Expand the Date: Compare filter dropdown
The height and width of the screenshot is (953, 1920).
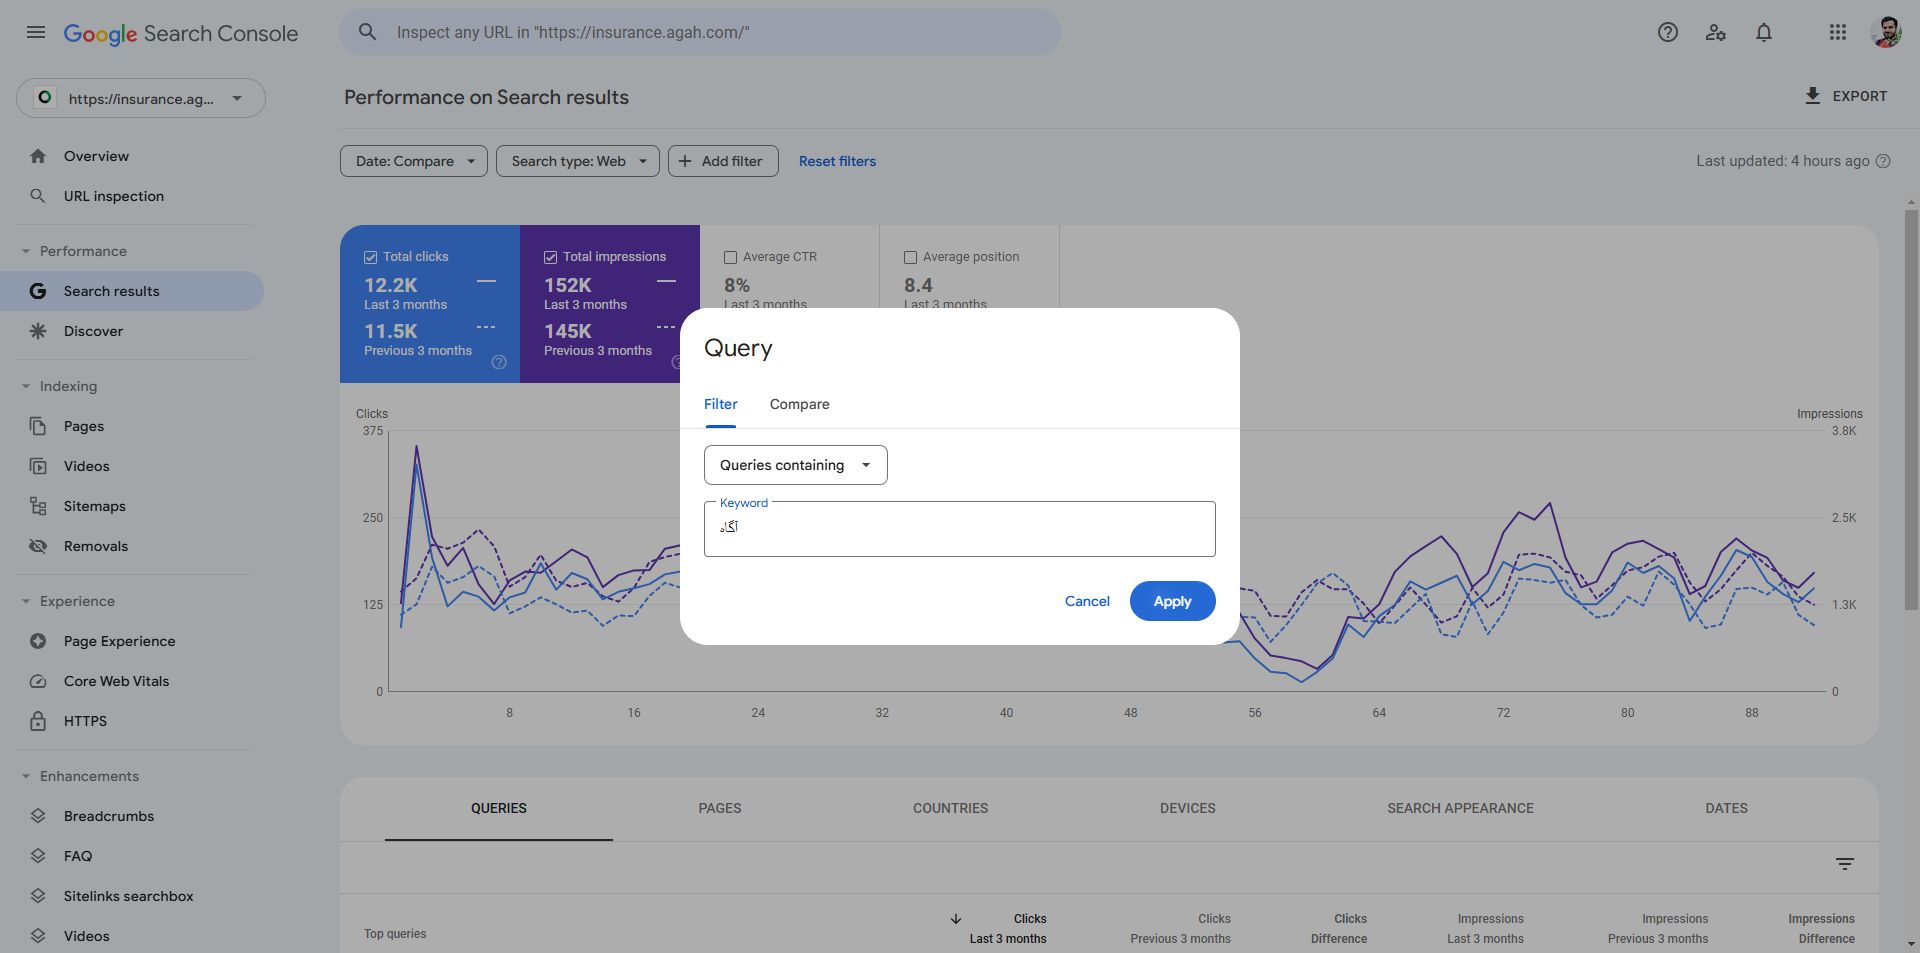(414, 161)
